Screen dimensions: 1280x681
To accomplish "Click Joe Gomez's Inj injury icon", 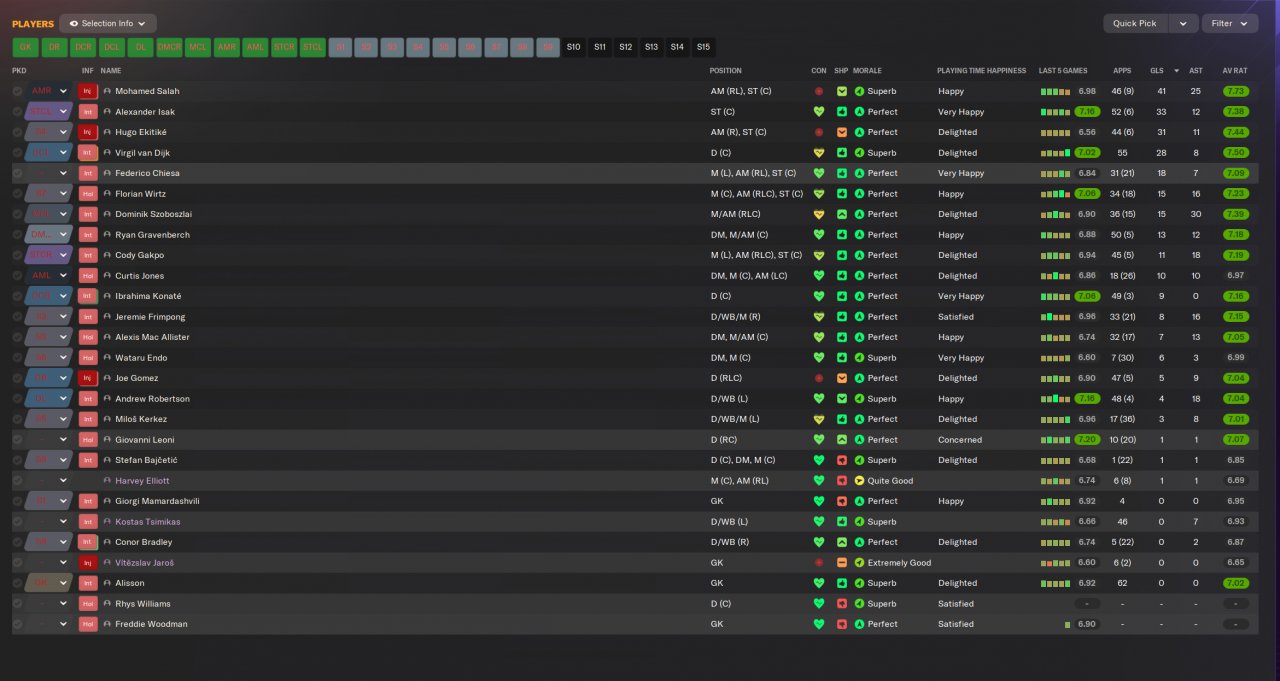I will (x=88, y=378).
